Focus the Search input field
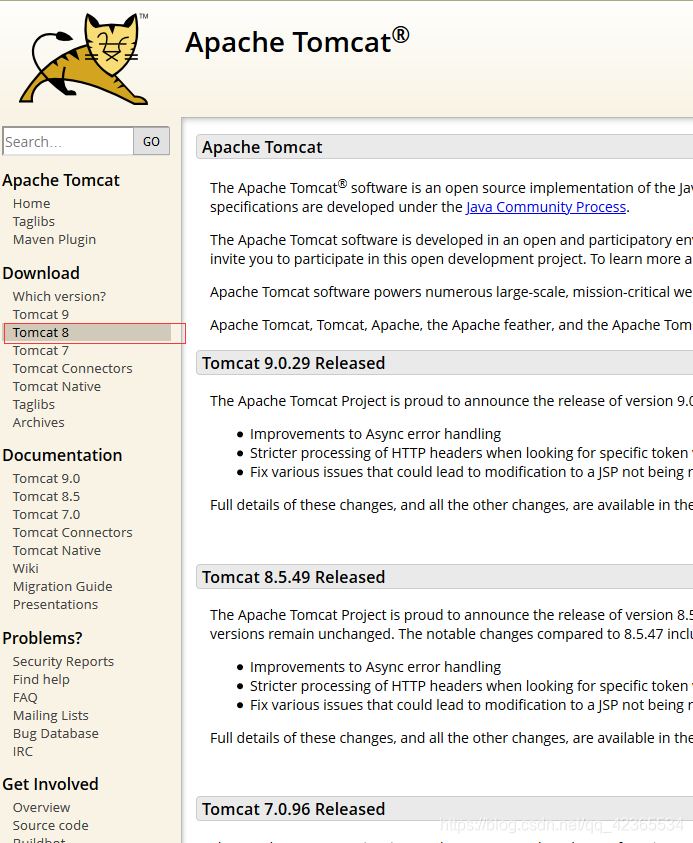This screenshot has width=693, height=843. click(68, 141)
